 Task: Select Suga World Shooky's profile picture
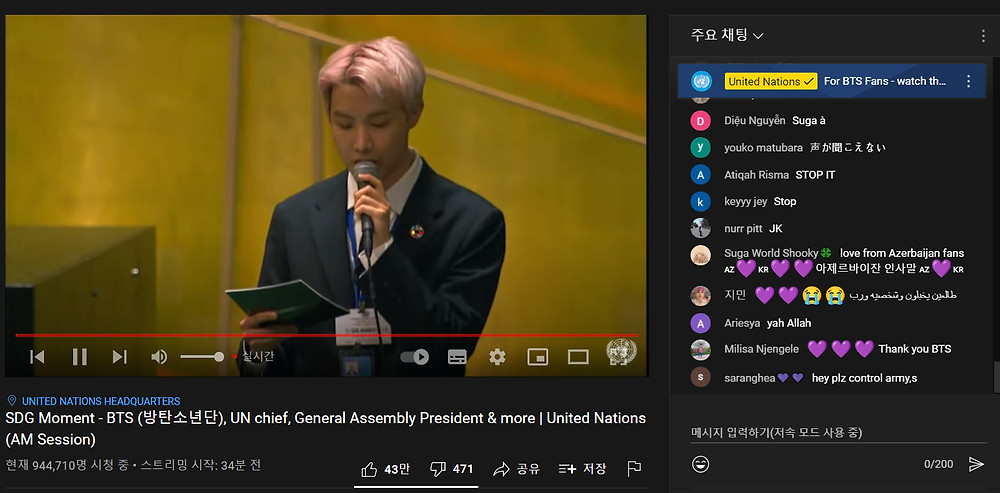click(700, 255)
